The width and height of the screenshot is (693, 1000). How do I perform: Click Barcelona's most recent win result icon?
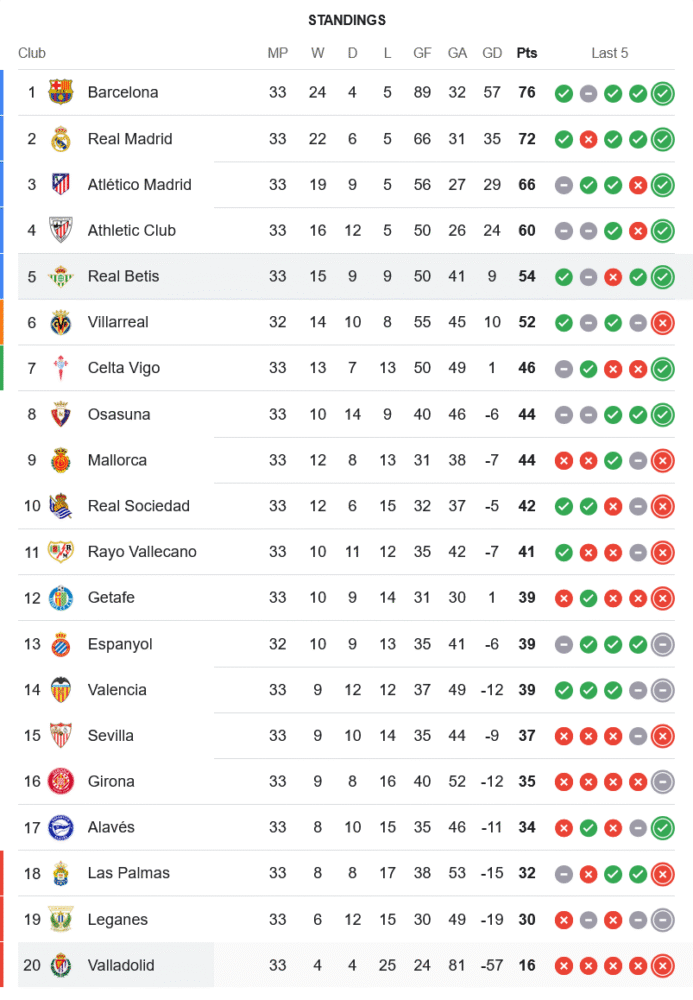point(662,93)
